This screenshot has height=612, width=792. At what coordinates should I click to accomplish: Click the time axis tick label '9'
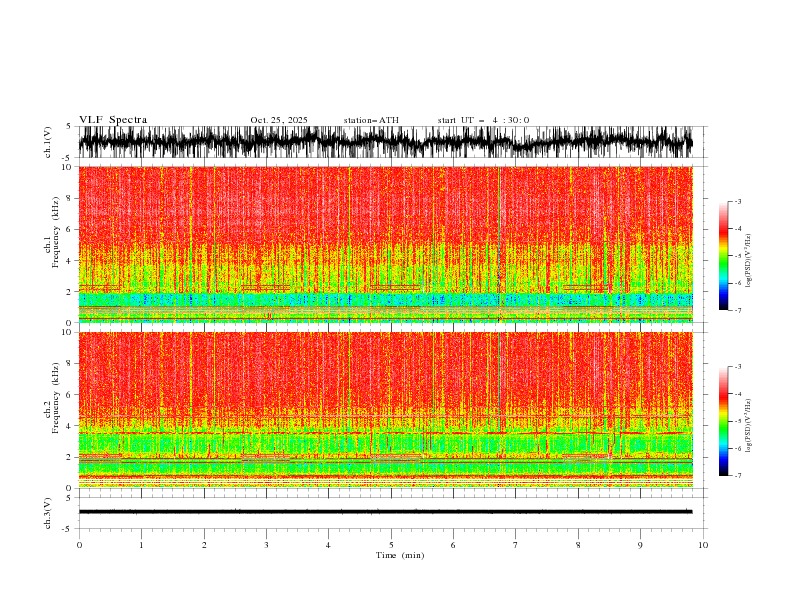pos(640,545)
